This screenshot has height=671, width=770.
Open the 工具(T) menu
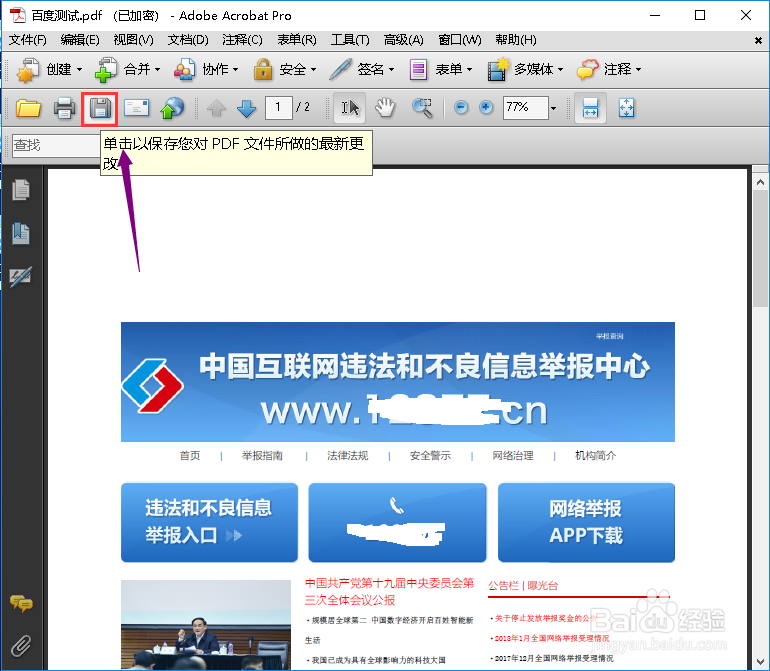pyautogui.click(x=350, y=40)
